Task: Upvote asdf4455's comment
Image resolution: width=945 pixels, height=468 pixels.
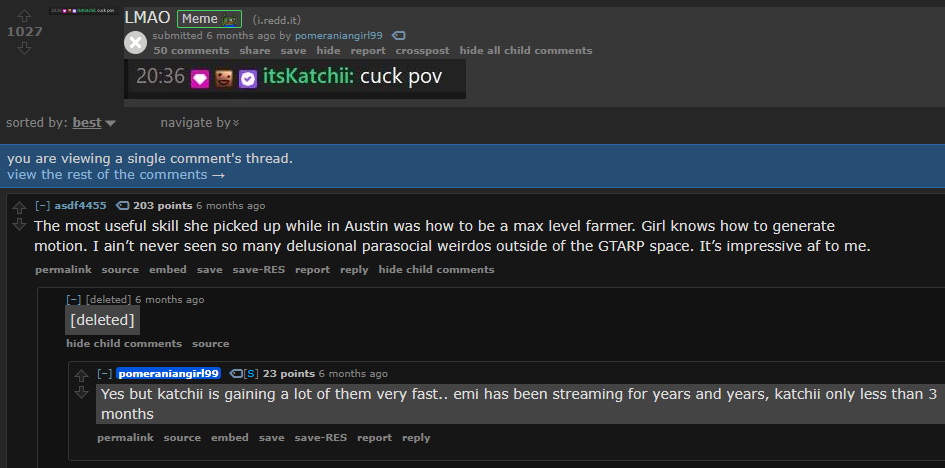Action: pos(20,208)
